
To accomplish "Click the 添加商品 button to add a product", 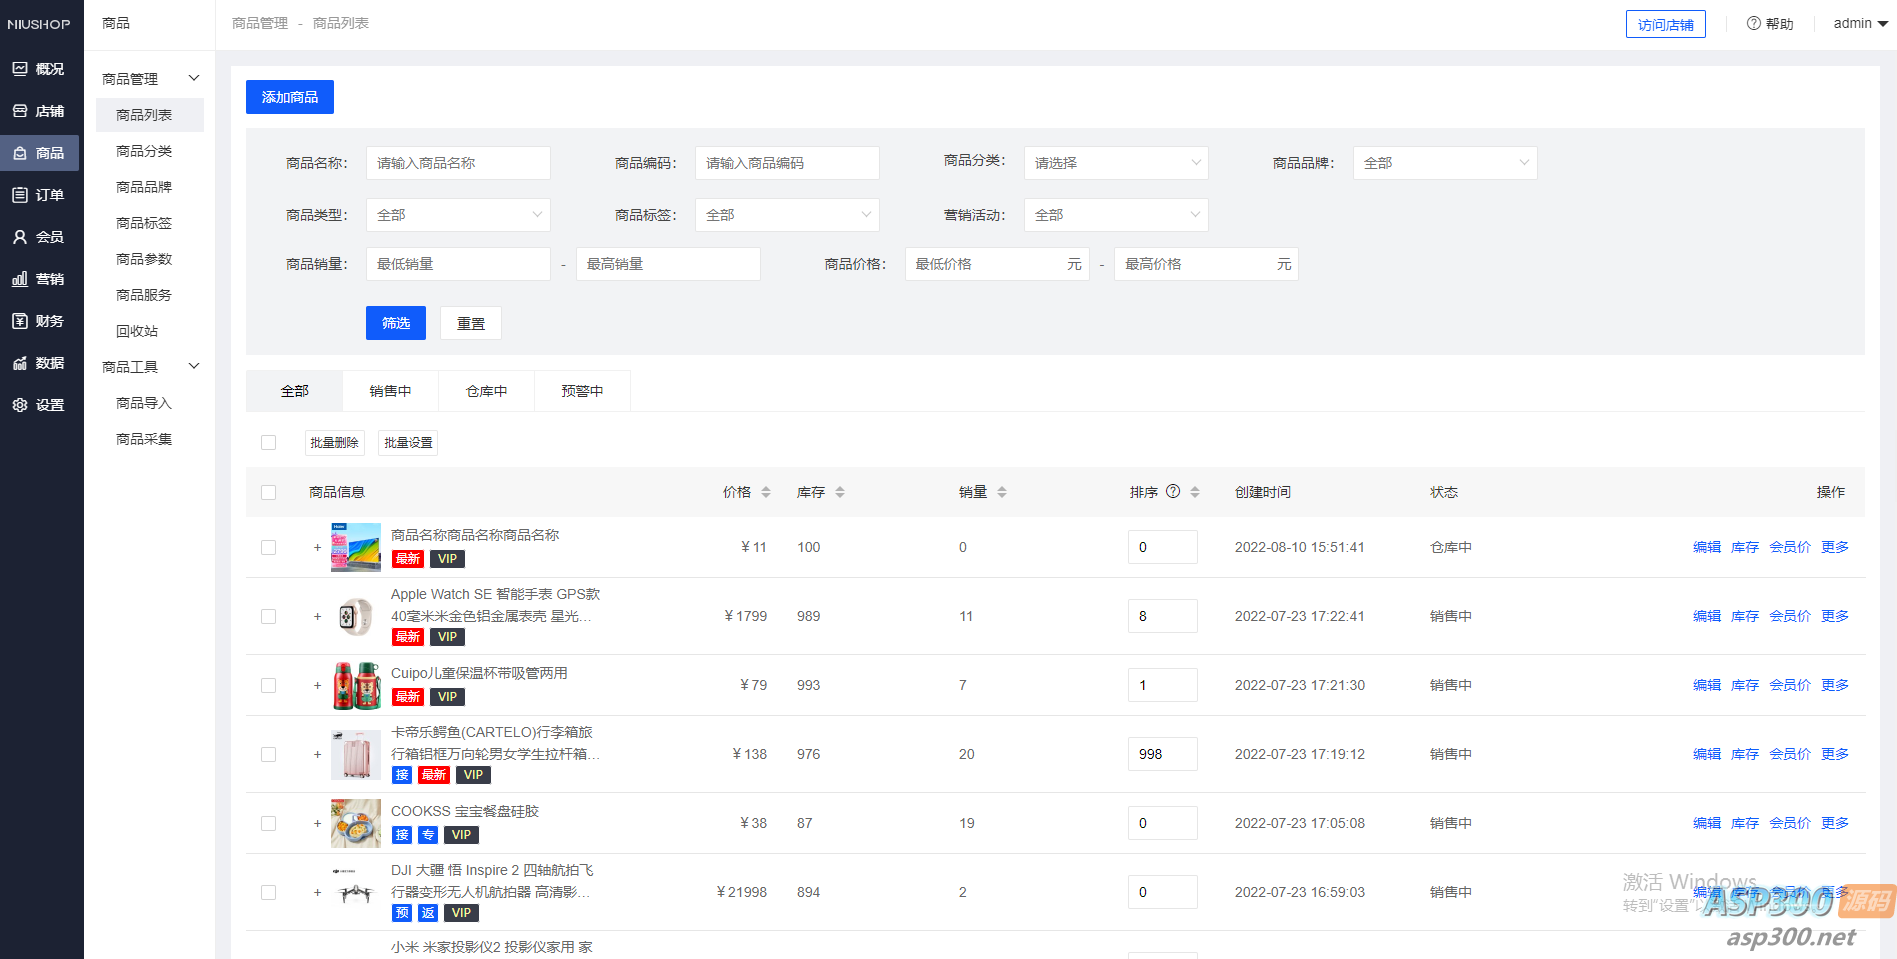I will coord(289,96).
